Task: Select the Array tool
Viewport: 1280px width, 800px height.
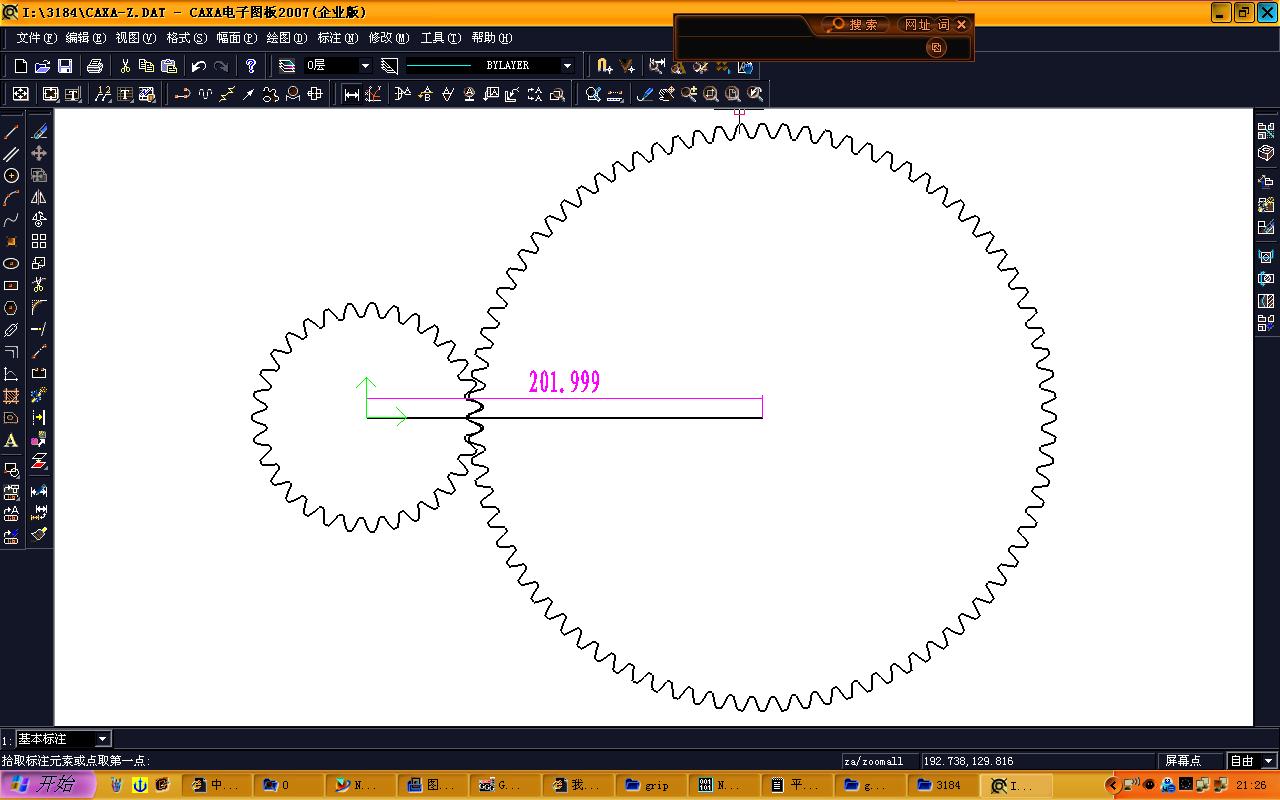Action: click(x=39, y=241)
